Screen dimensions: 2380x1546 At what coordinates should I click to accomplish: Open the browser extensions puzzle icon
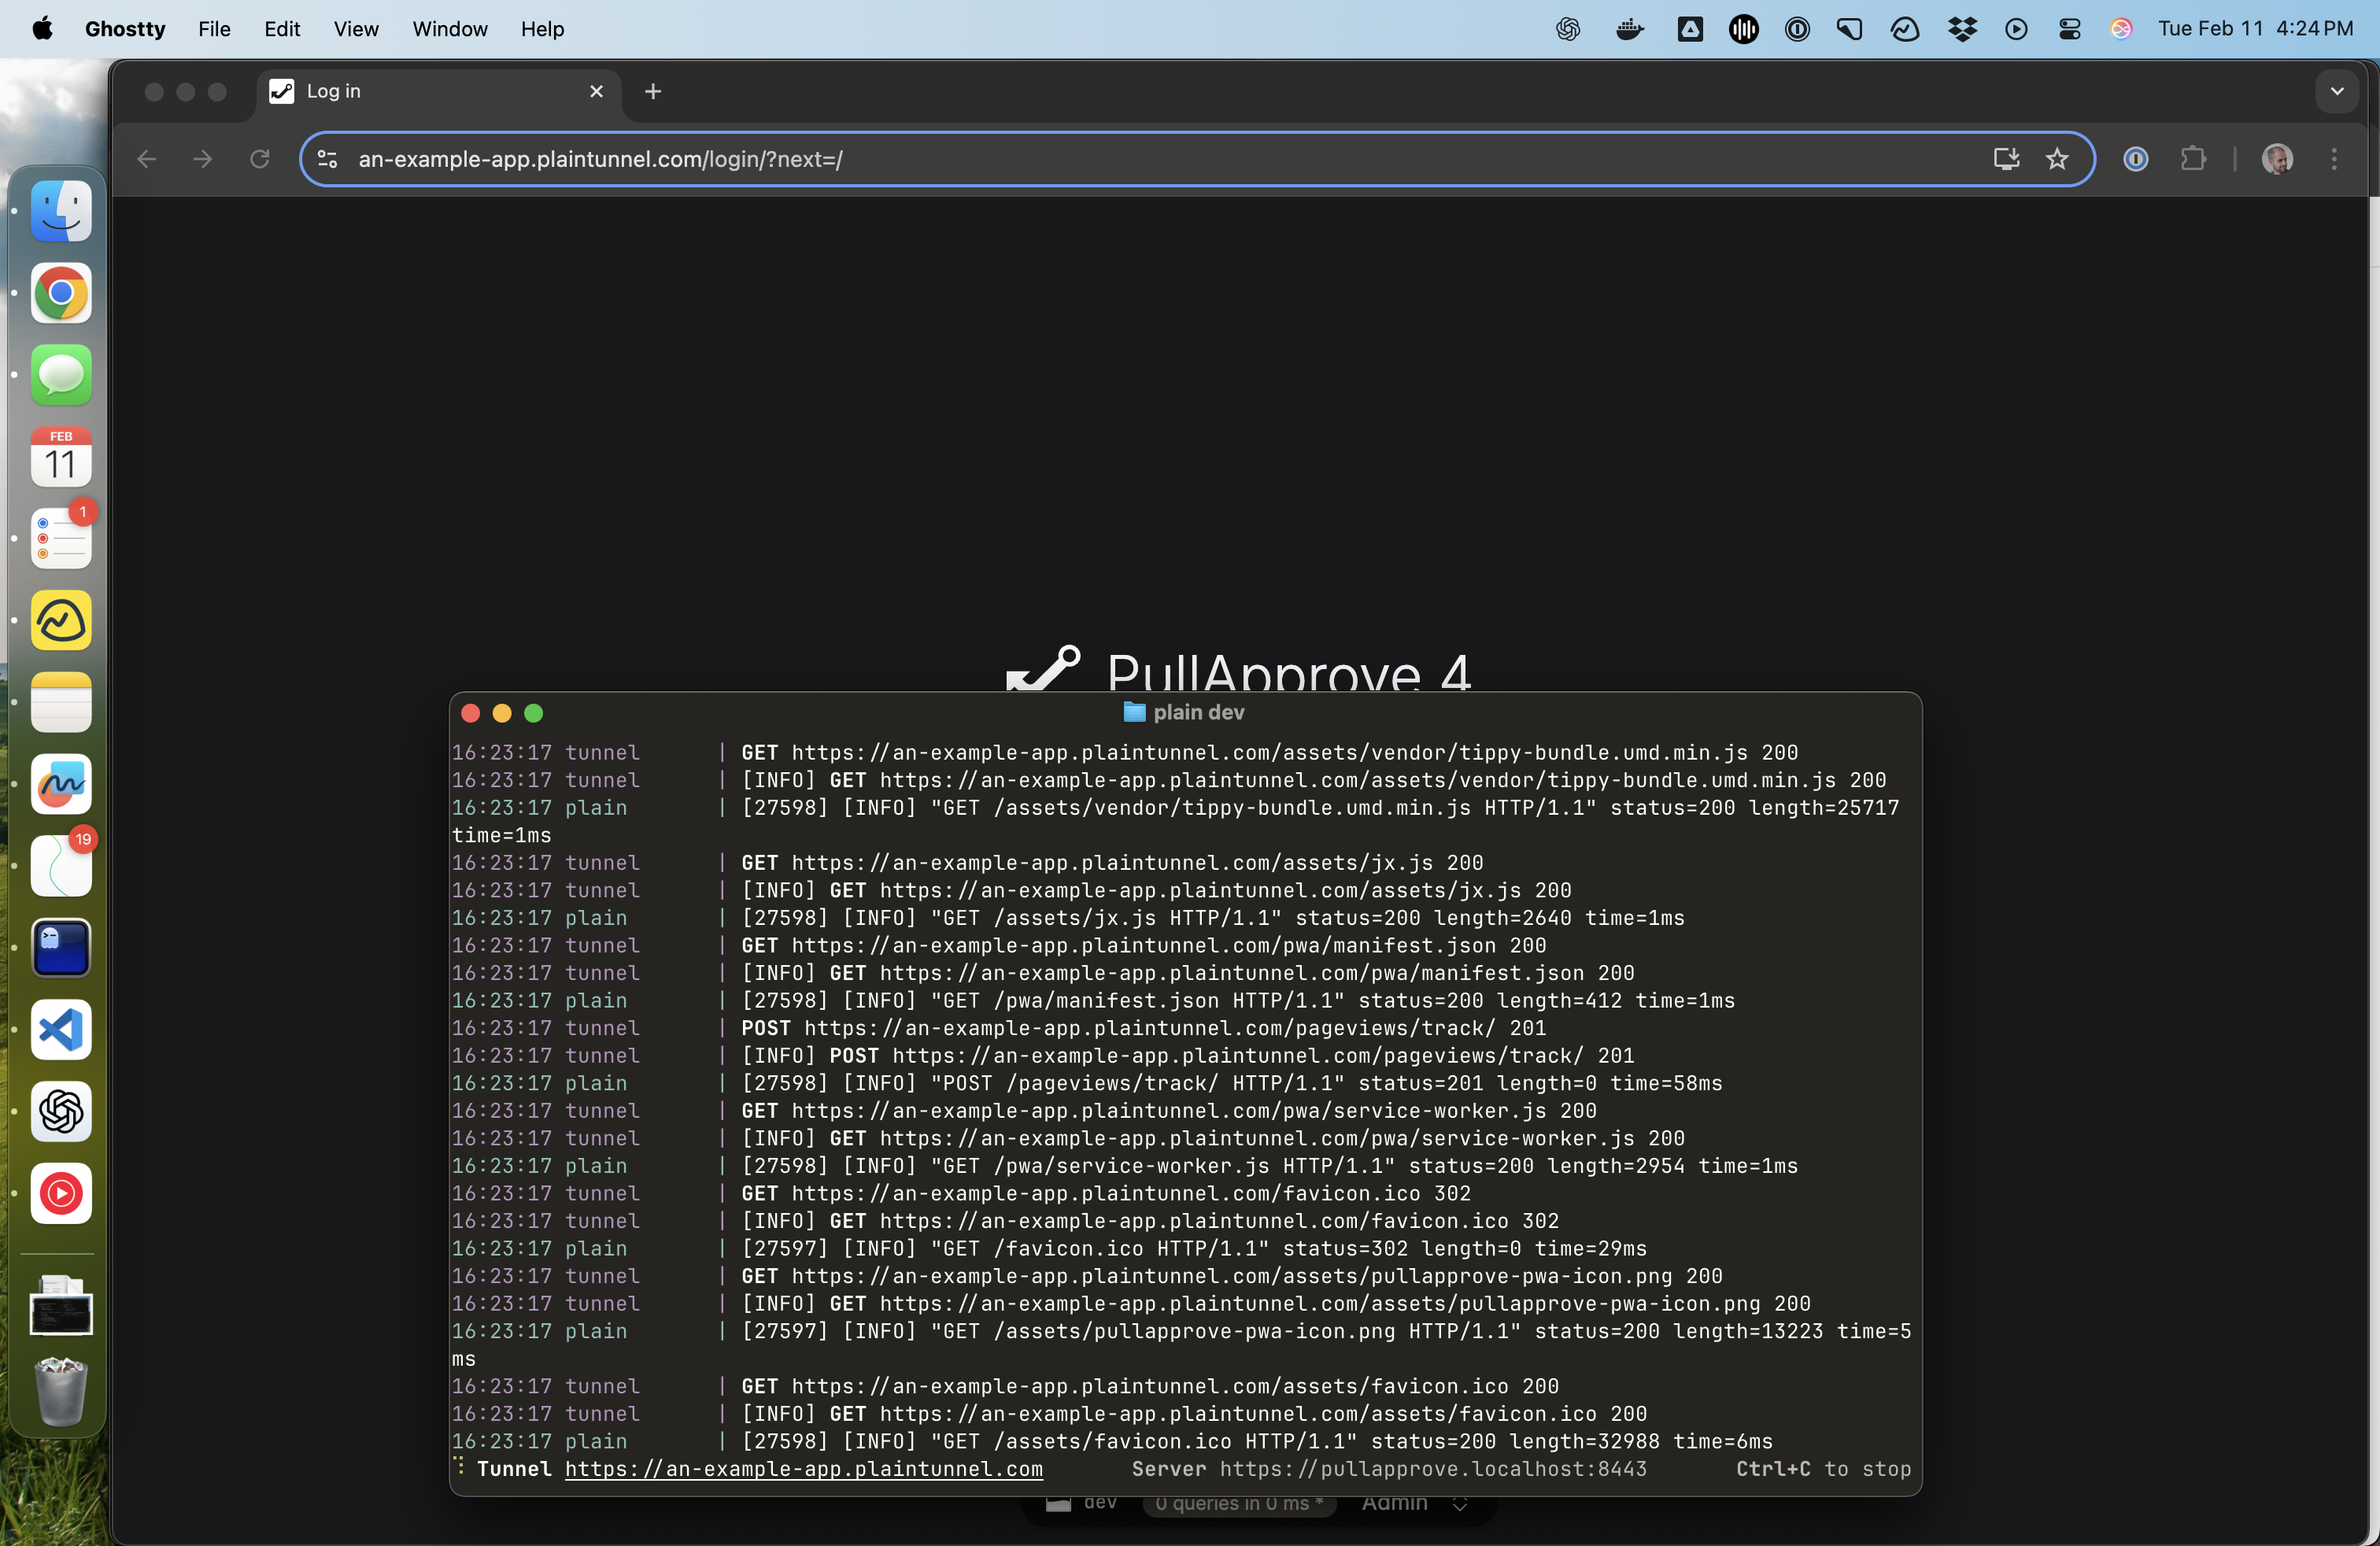(2192, 159)
